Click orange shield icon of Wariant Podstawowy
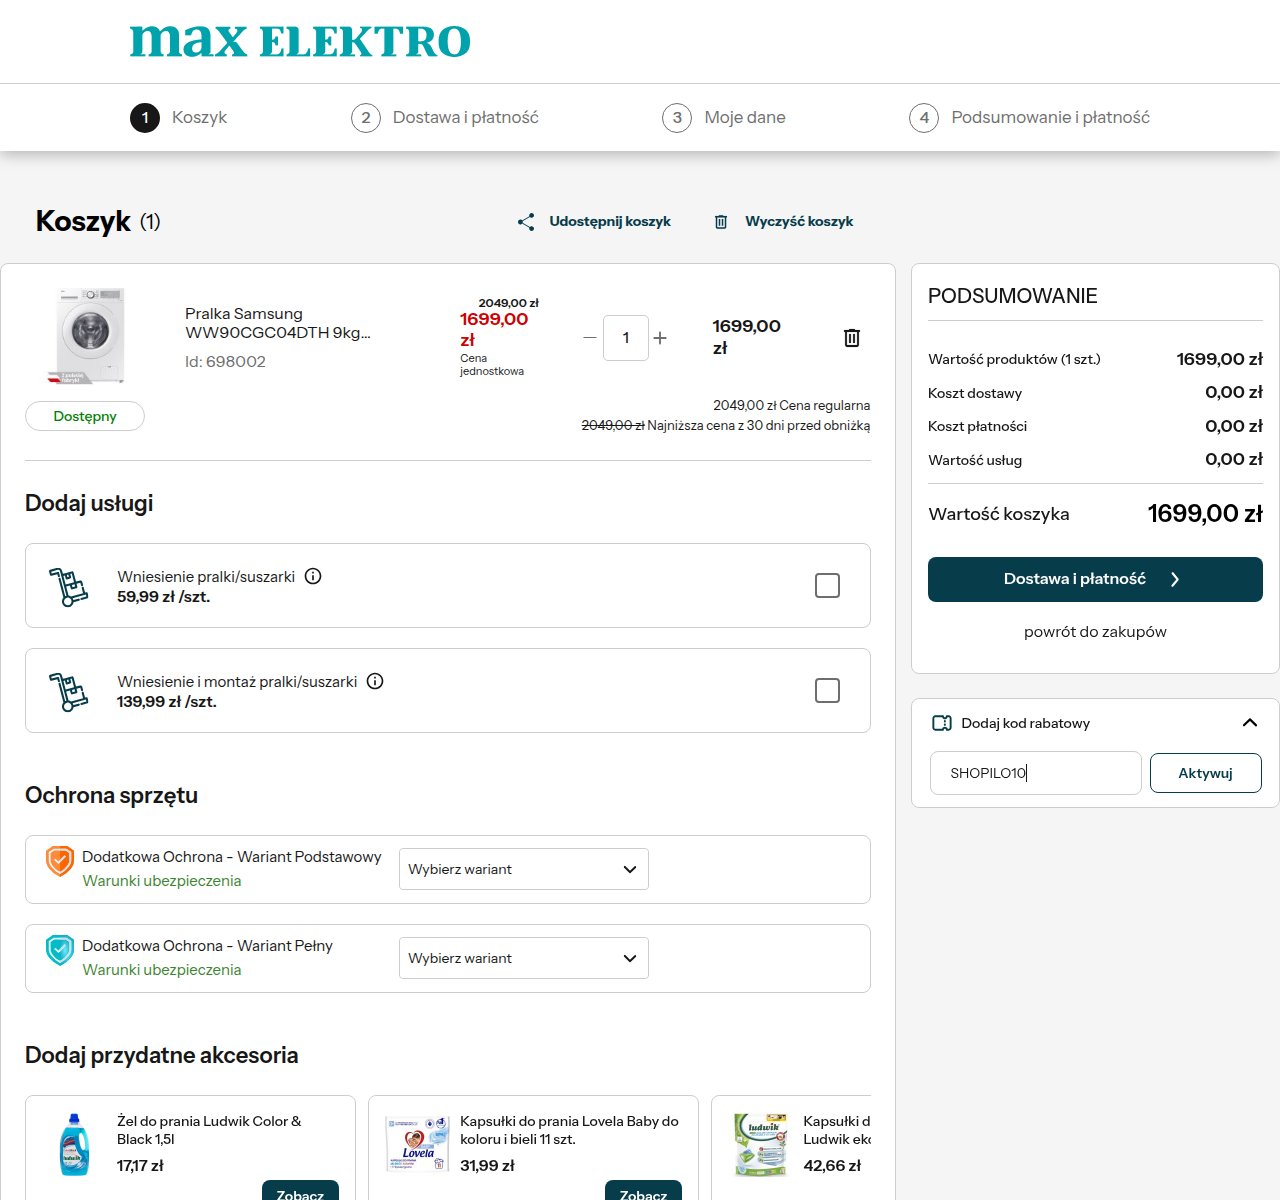Viewport: 1280px width, 1200px height. (60, 861)
